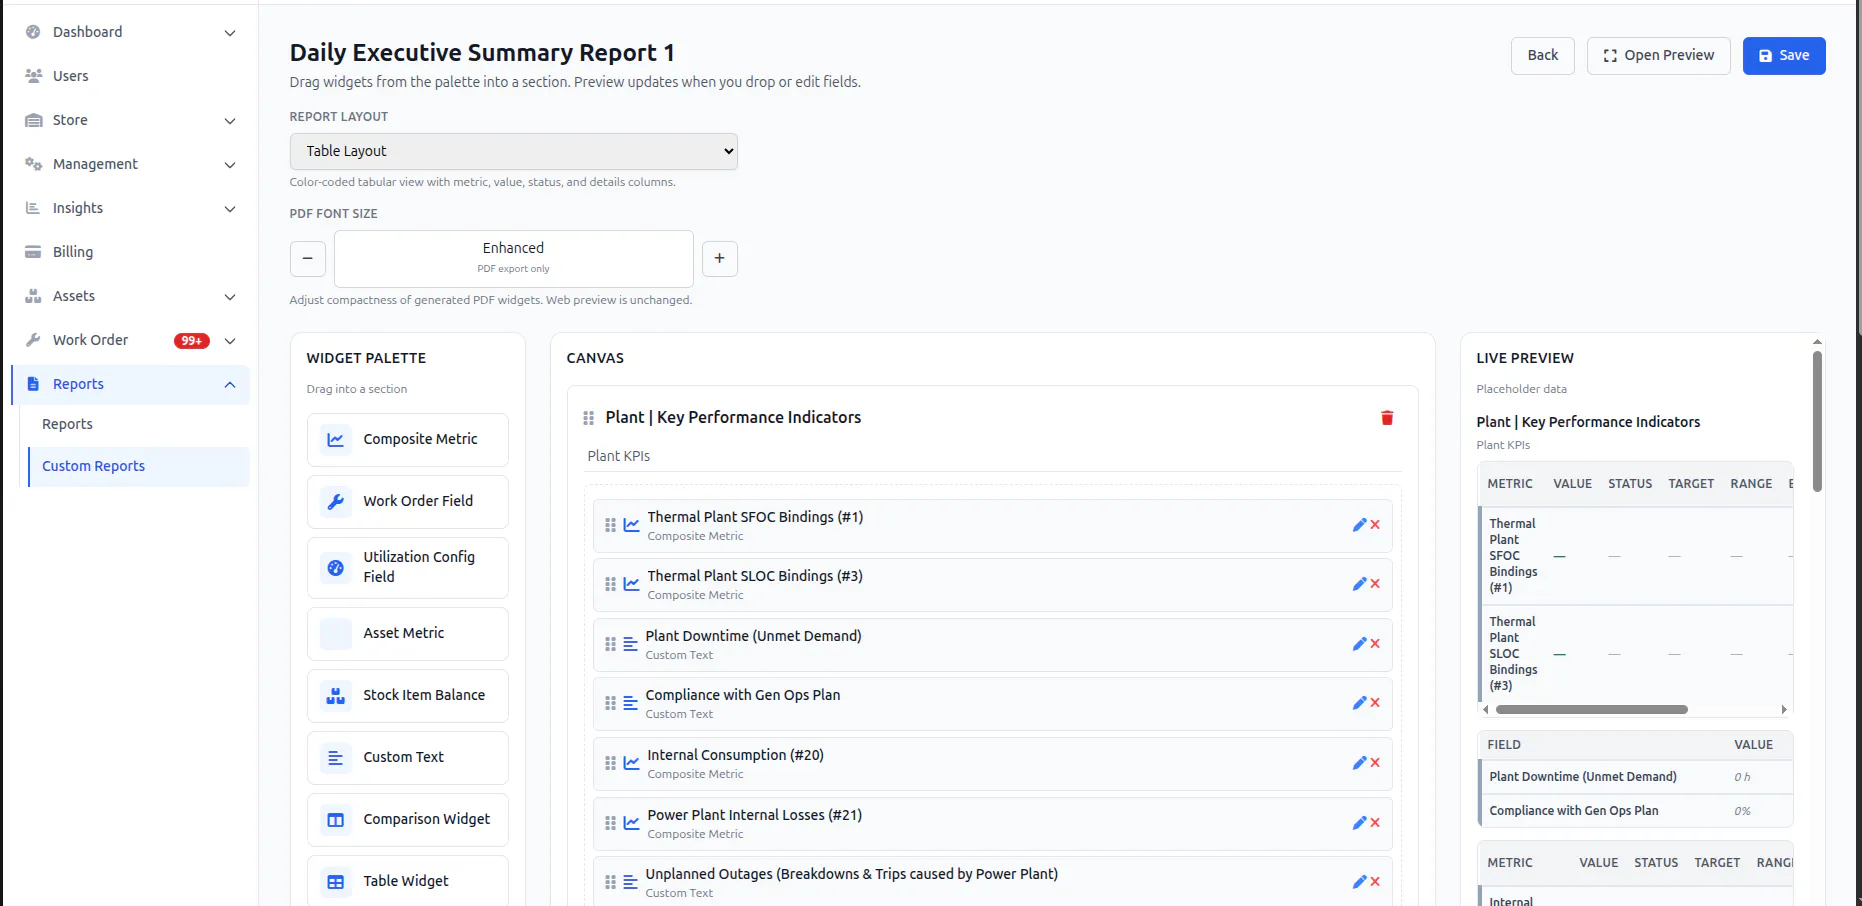Image resolution: width=1862 pixels, height=906 pixels.
Task: Click the Work Order wrench icon
Action: tap(33, 340)
